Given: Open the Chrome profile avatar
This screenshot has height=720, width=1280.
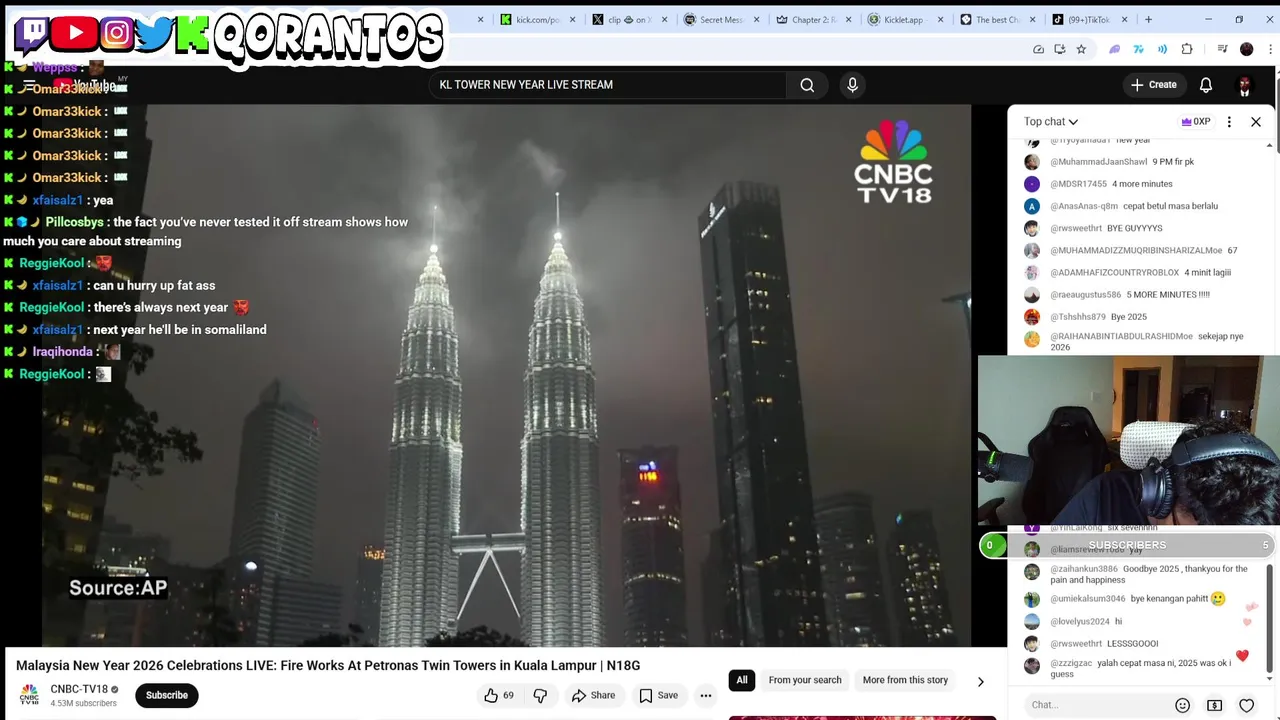Looking at the screenshot, I should point(1246,49).
